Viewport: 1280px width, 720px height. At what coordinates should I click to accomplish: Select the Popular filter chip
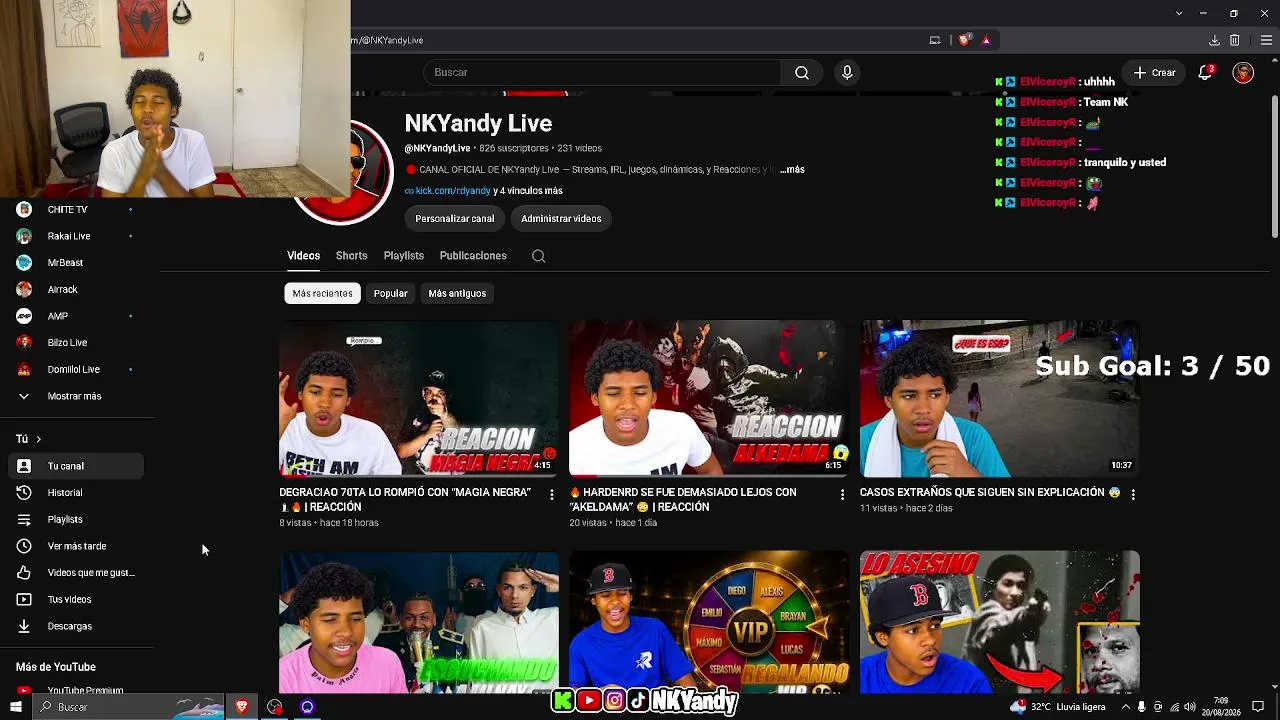[x=390, y=294]
